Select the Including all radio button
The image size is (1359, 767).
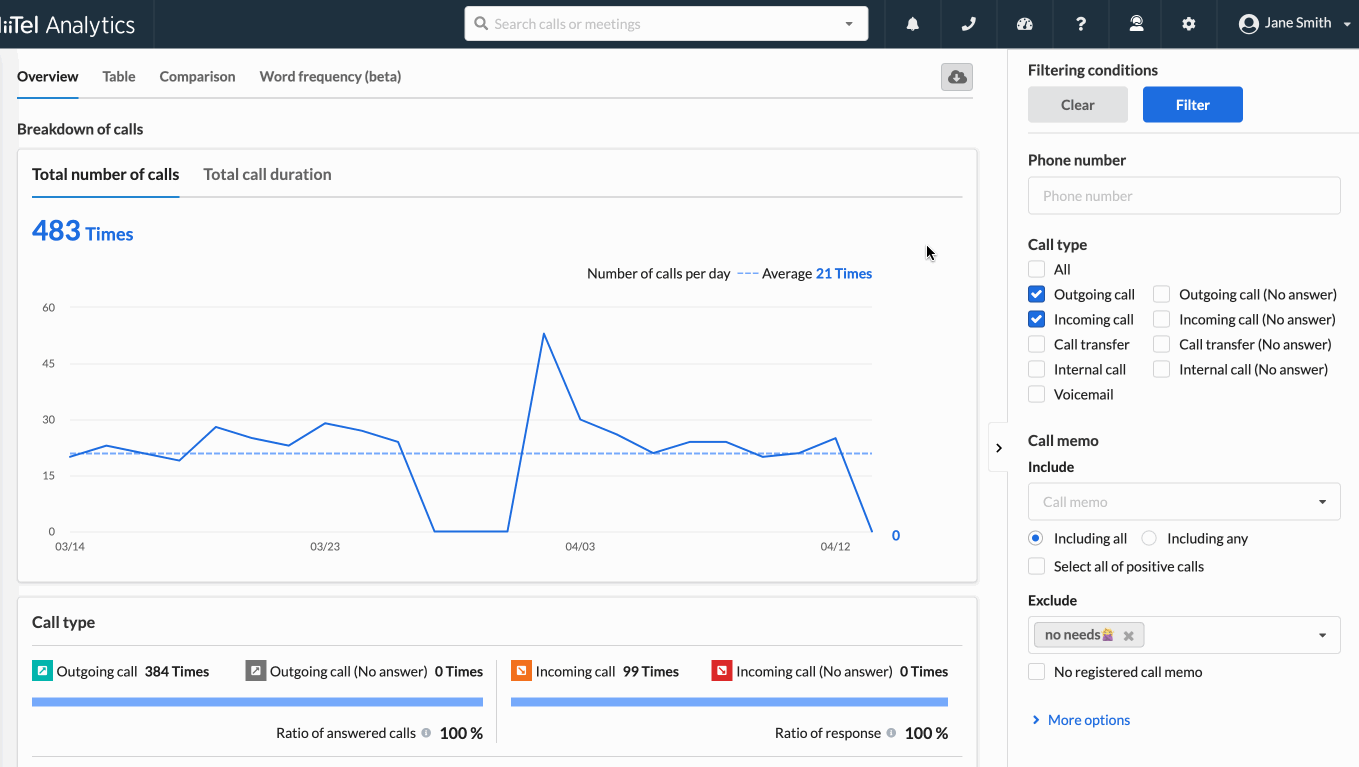(x=1036, y=538)
